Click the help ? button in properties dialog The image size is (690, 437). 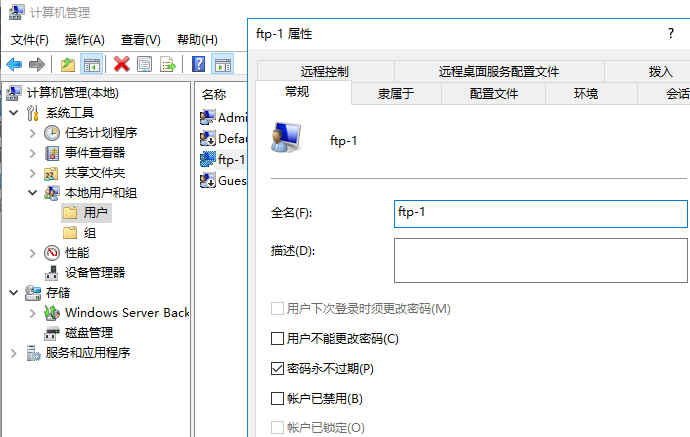[671, 33]
